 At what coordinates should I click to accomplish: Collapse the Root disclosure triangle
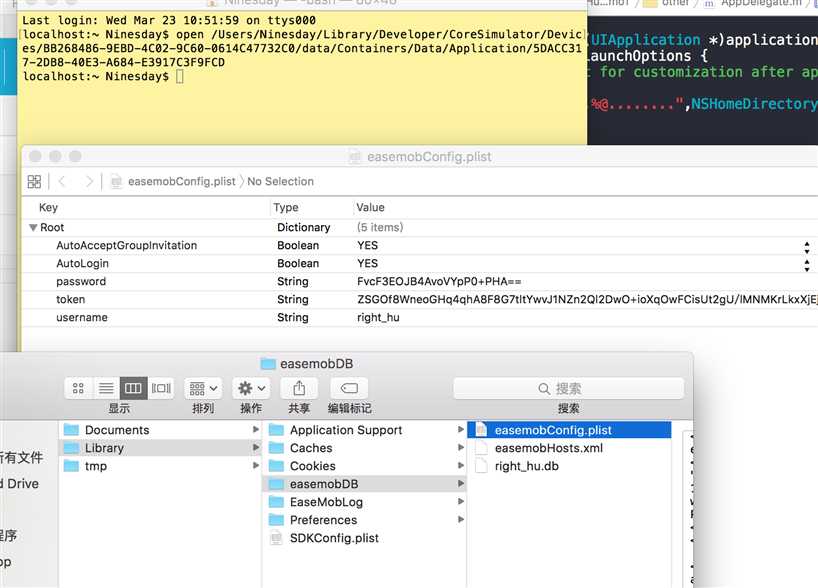pos(33,227)
